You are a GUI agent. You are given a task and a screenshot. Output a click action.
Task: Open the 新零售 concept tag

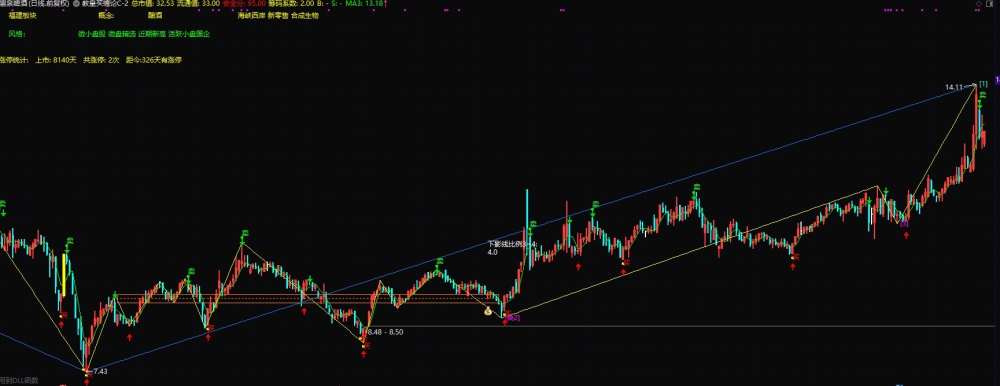tap(277, 15)
